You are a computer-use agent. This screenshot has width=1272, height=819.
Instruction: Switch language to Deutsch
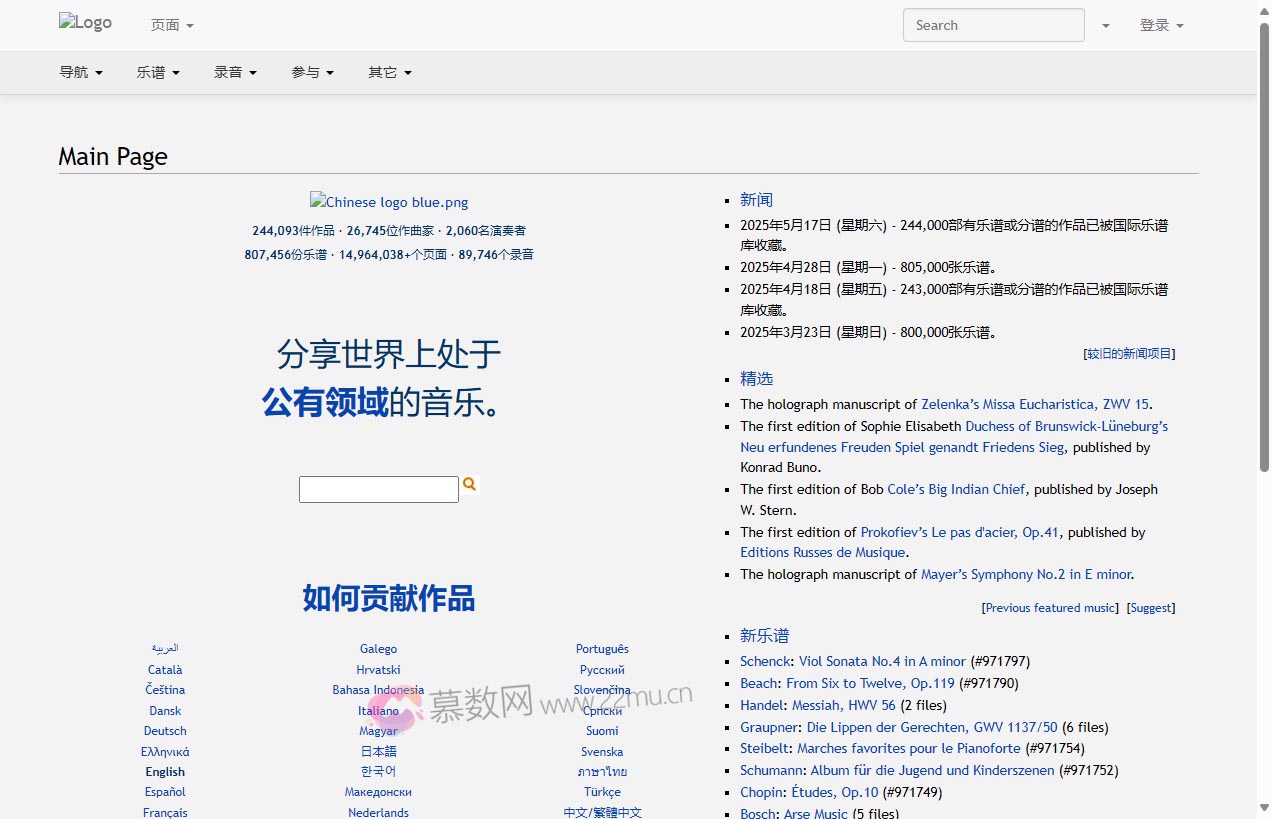click(x=164, y=730)
